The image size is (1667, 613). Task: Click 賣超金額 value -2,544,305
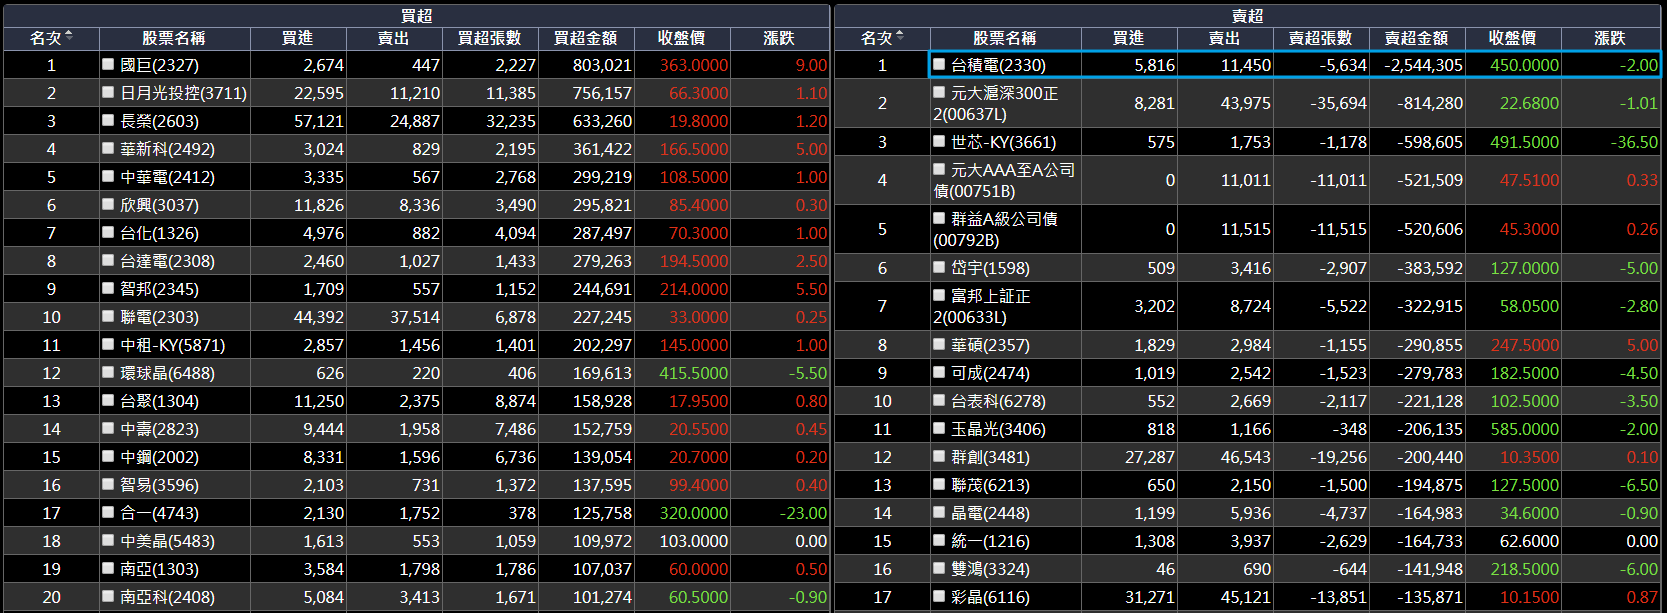point(1423,65)
